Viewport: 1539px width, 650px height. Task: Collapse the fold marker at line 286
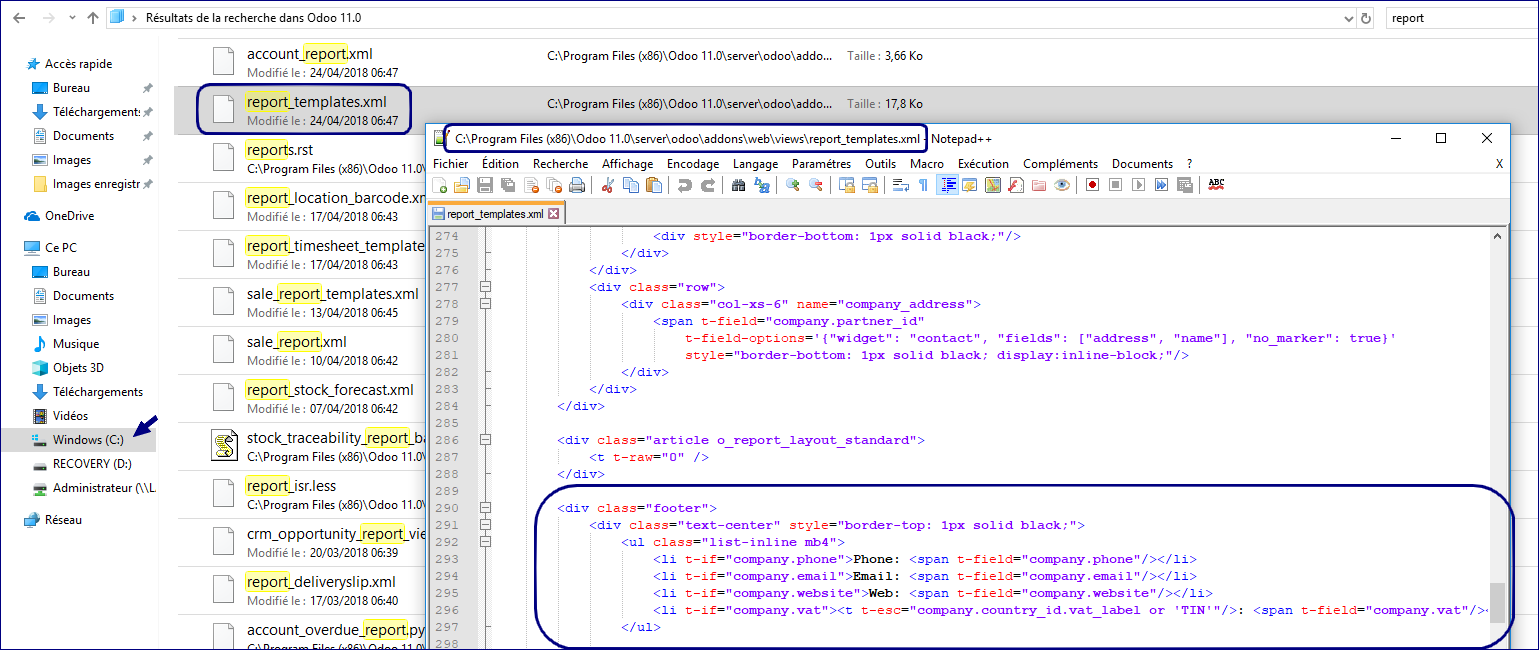click(x=486, y=440)
